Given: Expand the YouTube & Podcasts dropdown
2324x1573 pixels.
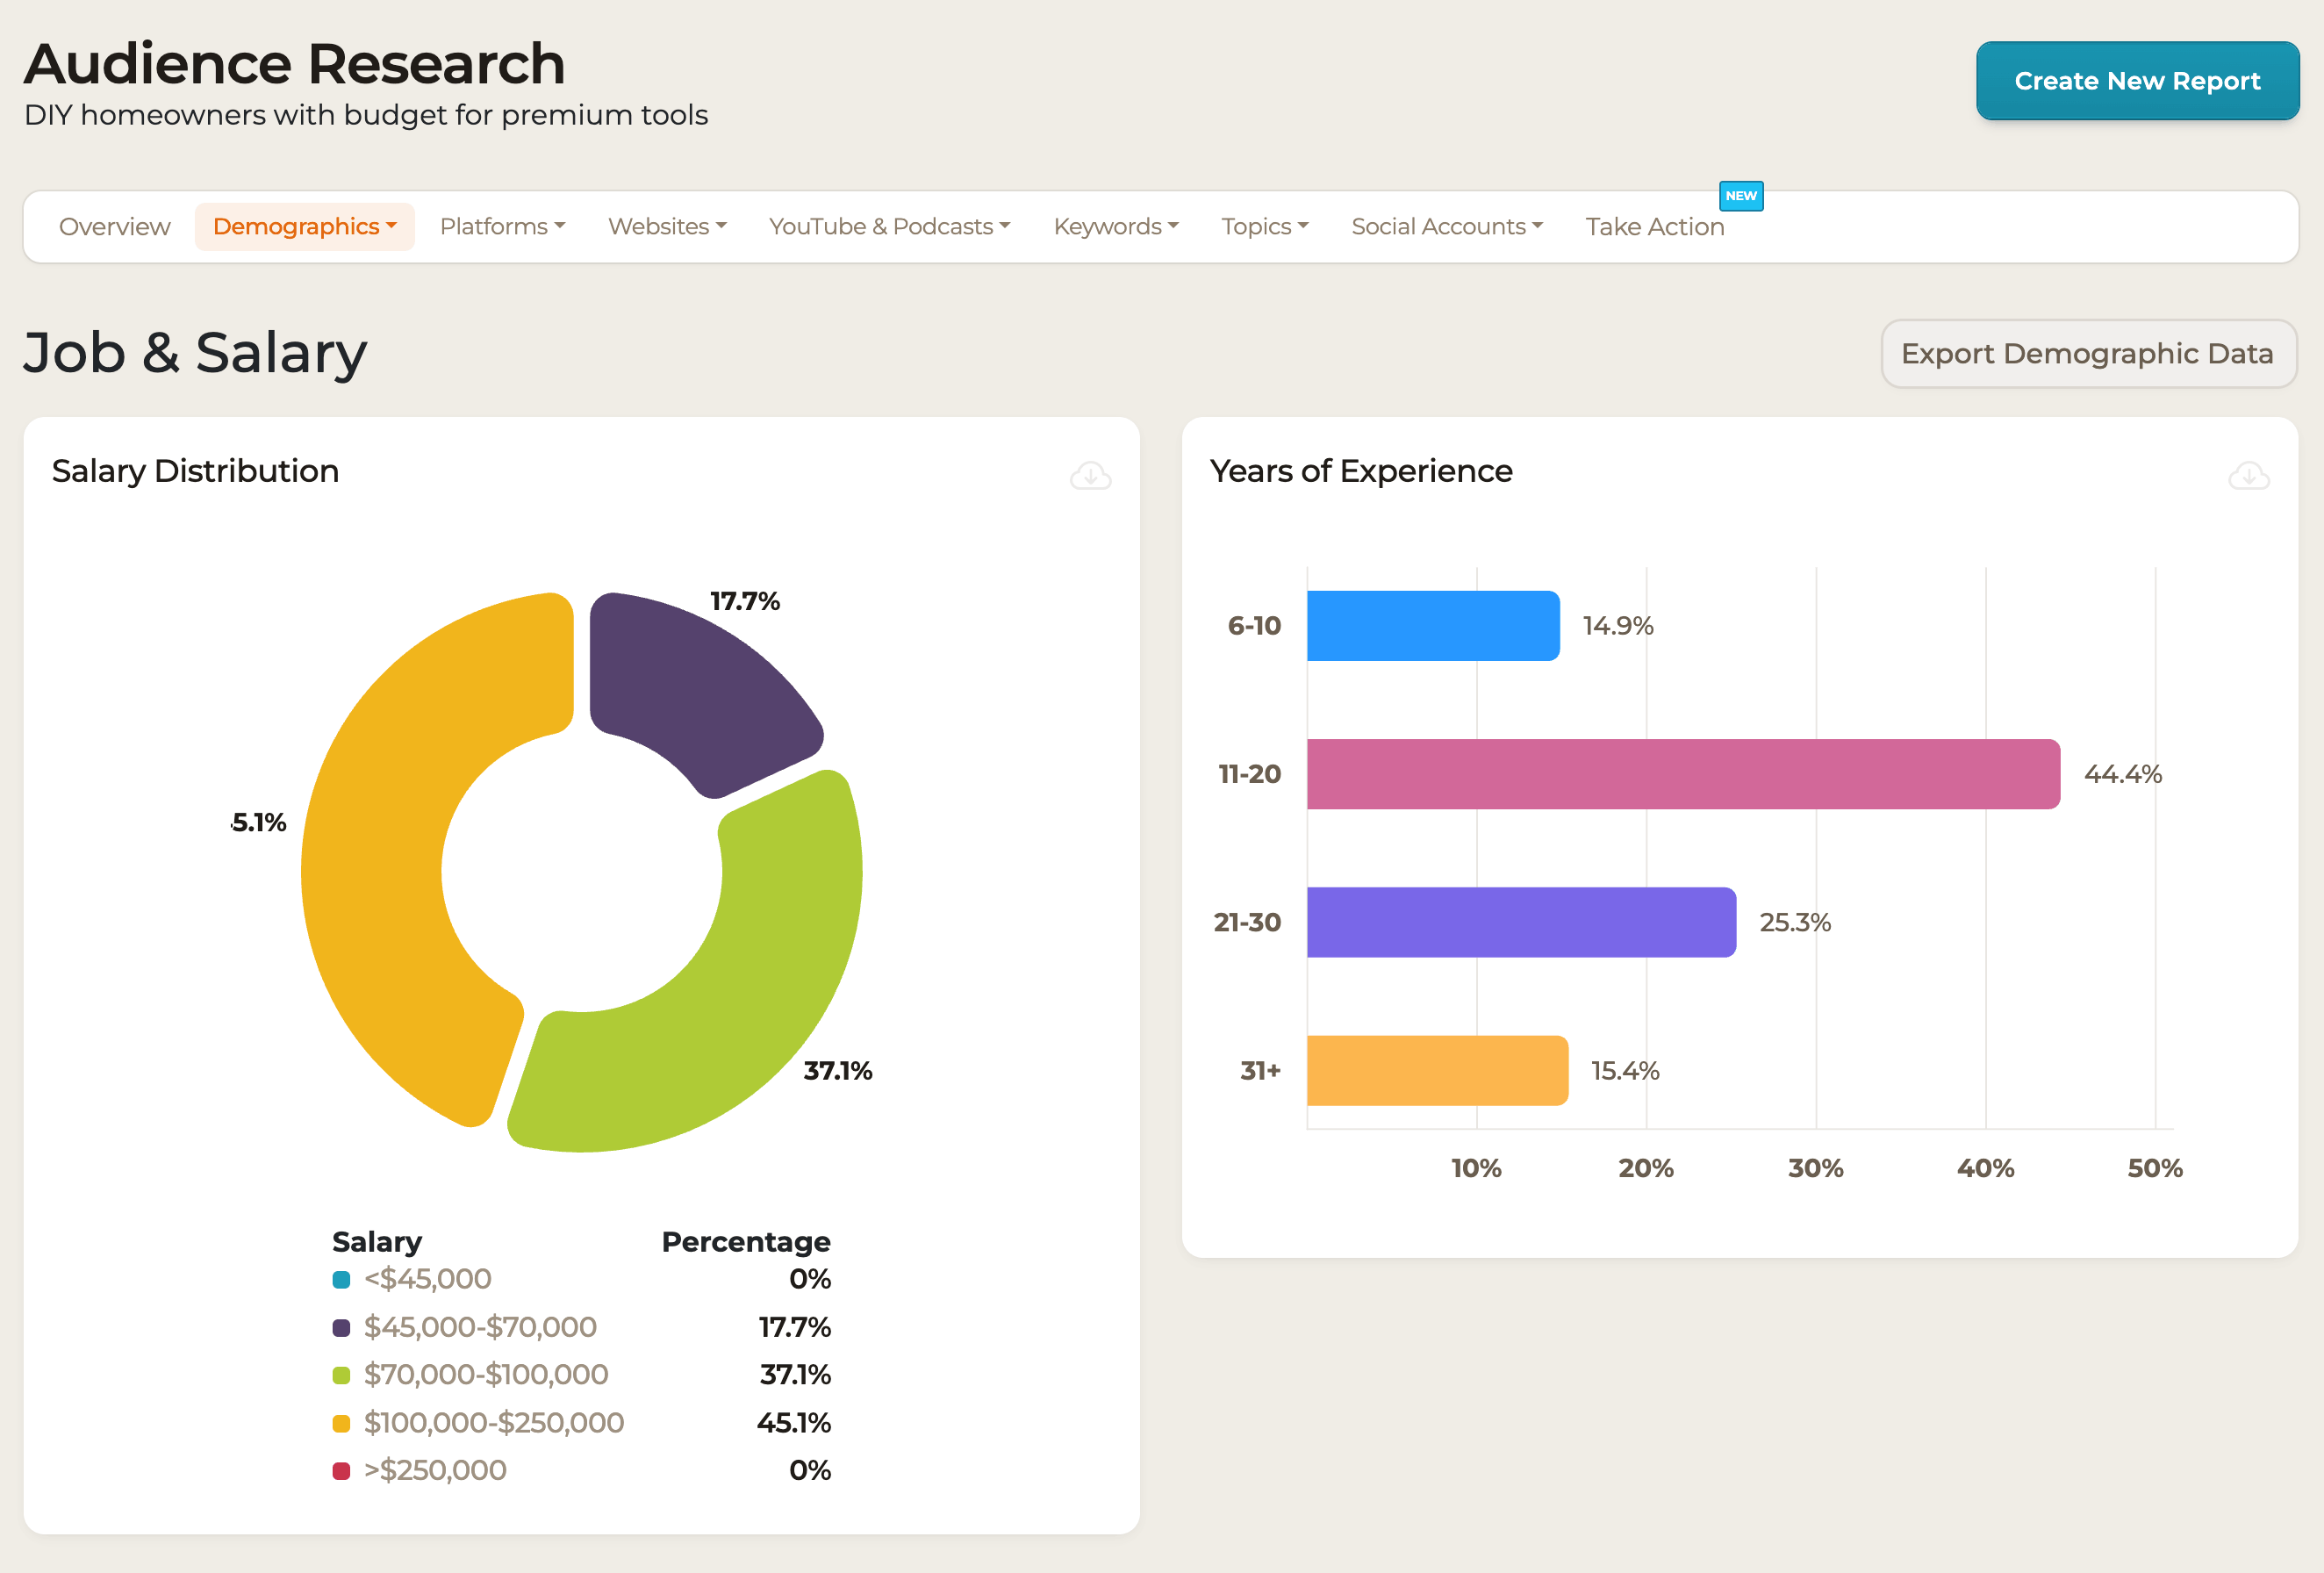Looking at the screenshot, I should 889,226.
